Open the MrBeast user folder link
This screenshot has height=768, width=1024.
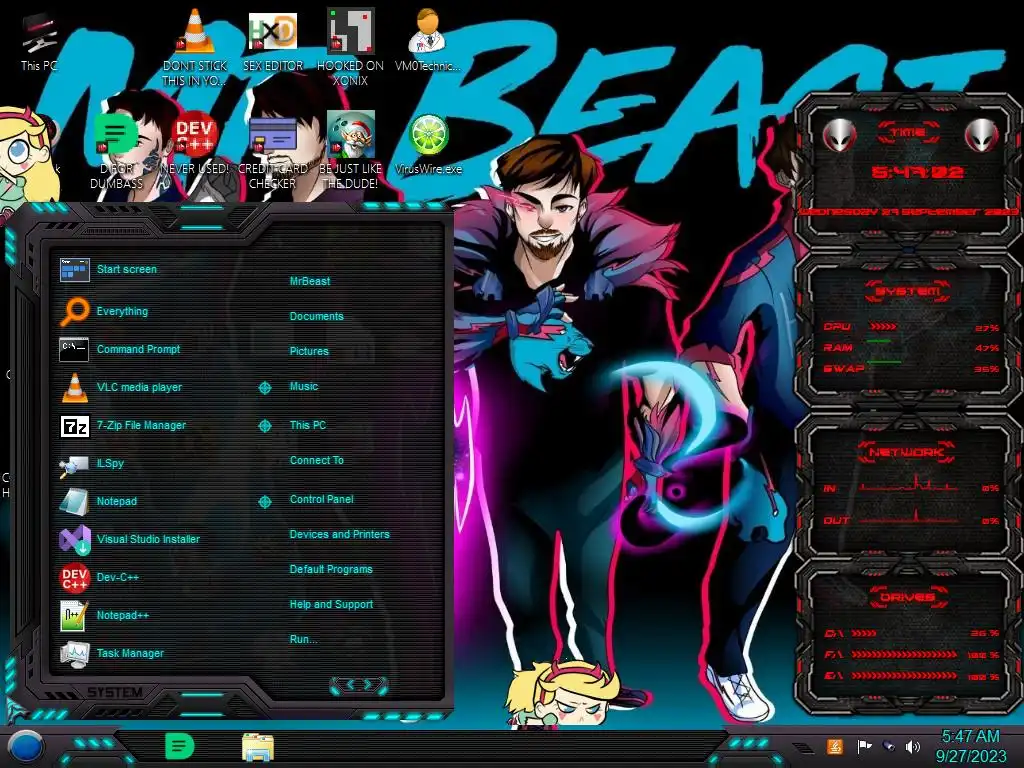(x=310, y=281)
